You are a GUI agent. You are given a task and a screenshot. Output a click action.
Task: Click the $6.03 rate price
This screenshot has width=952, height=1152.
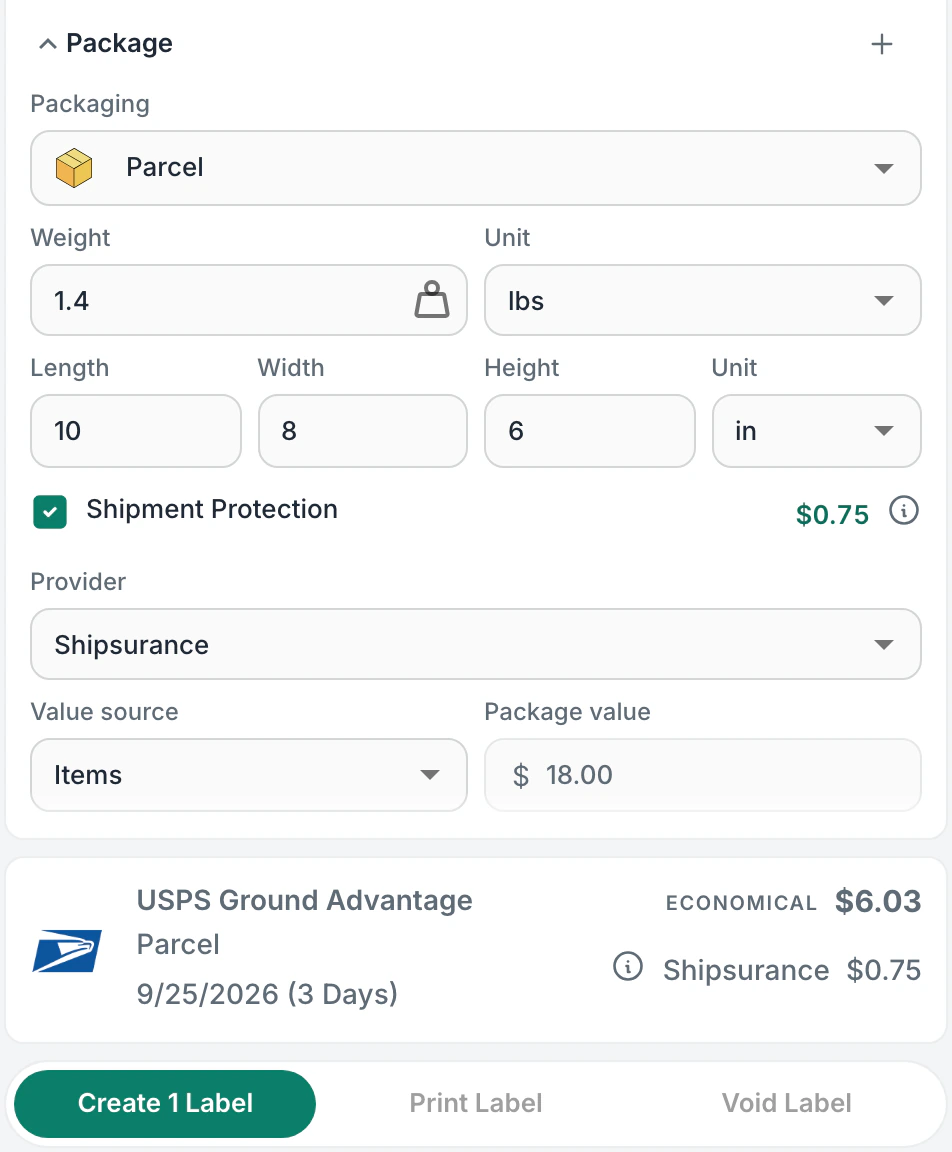878,901
